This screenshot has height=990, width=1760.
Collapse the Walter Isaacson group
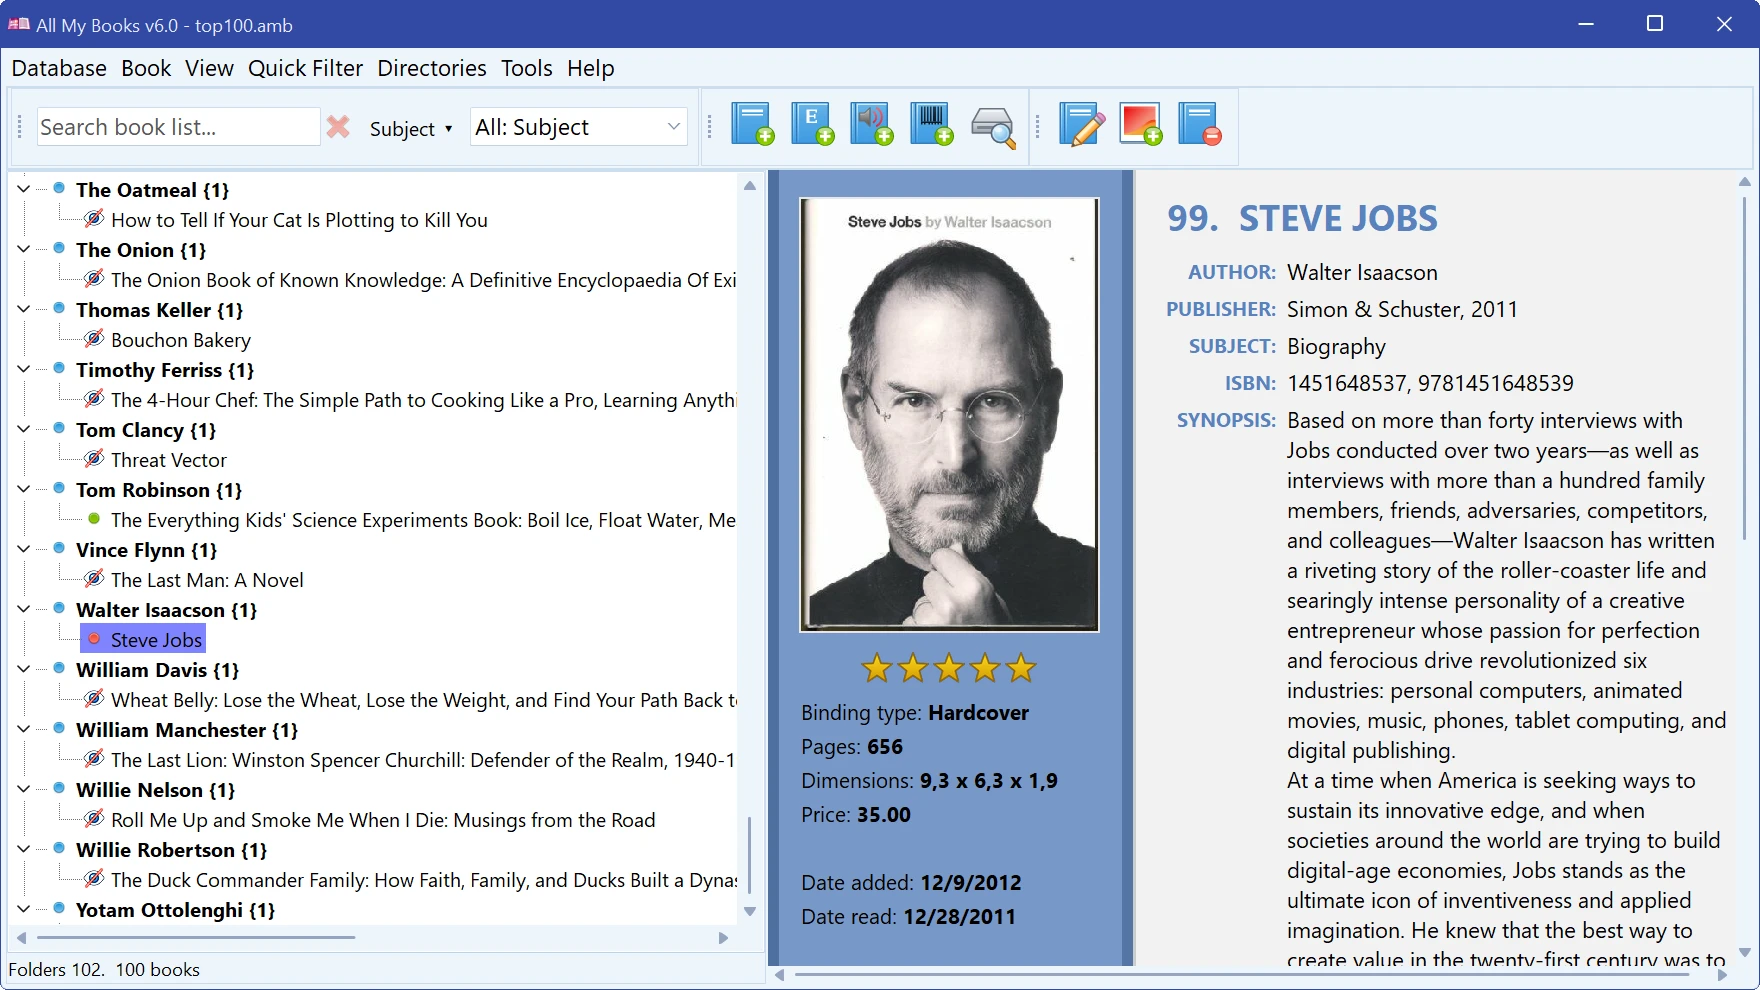[23, 609]
